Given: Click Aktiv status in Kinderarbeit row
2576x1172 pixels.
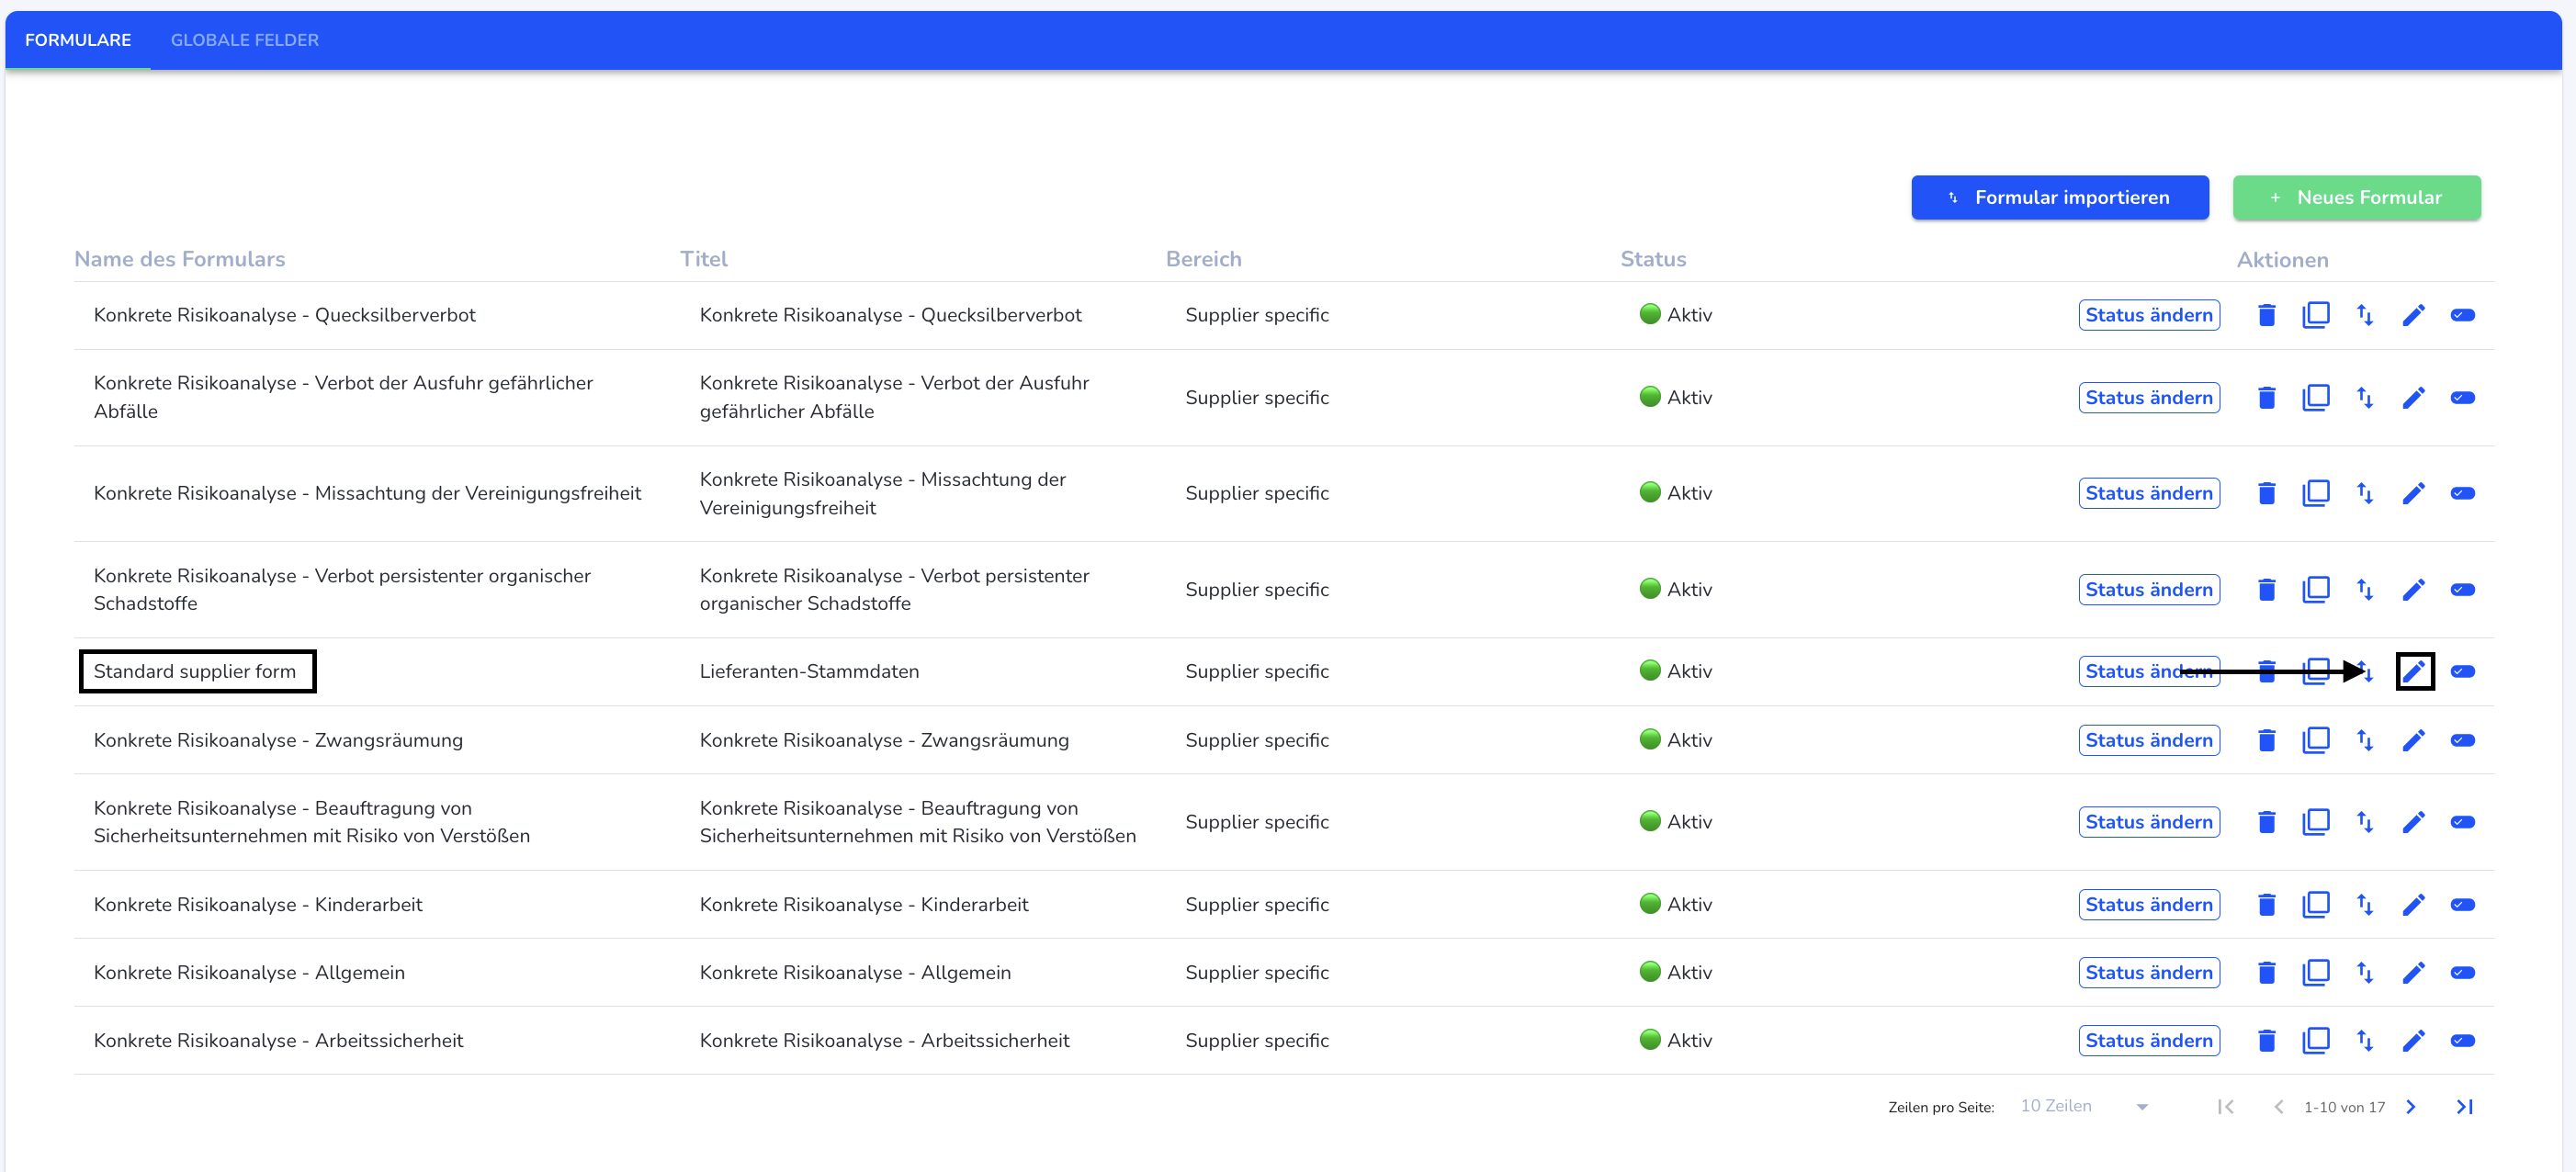Looking at the screenshot, I should 1676,904.
